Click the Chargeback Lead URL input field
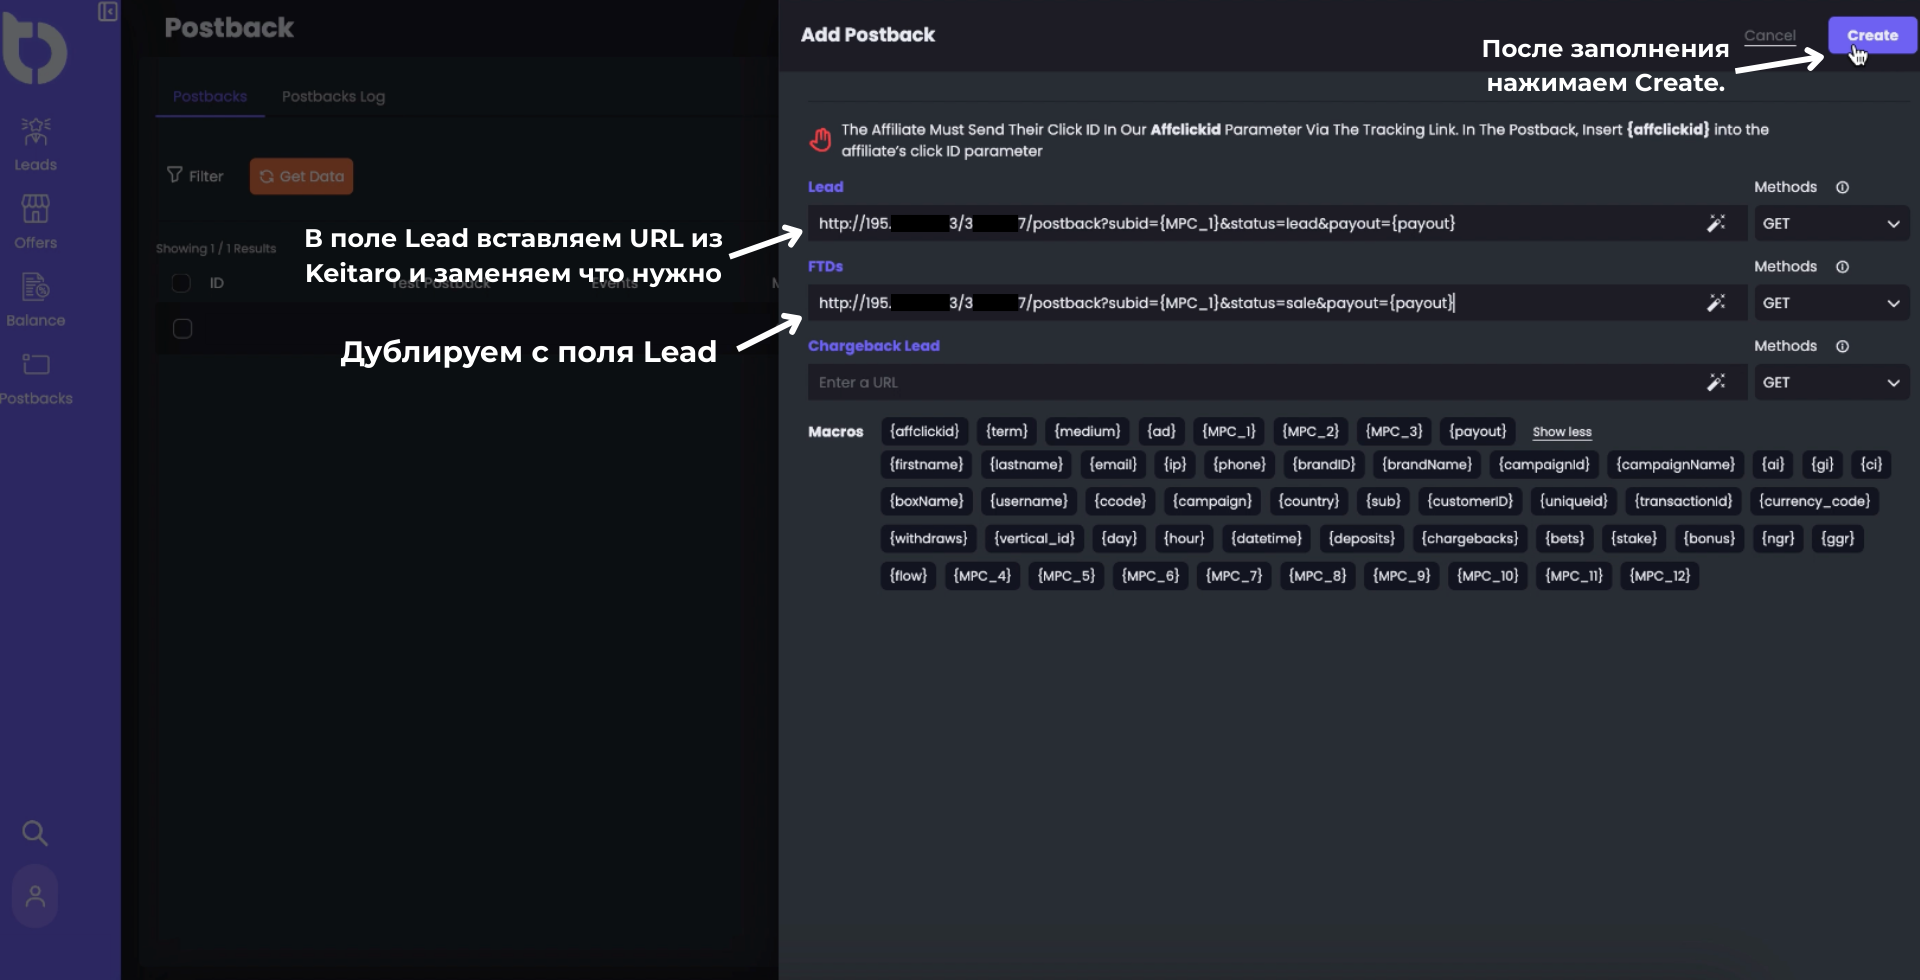Image resolution: width=1920 pixels, height=980 pixels. tap(1250, 382)
